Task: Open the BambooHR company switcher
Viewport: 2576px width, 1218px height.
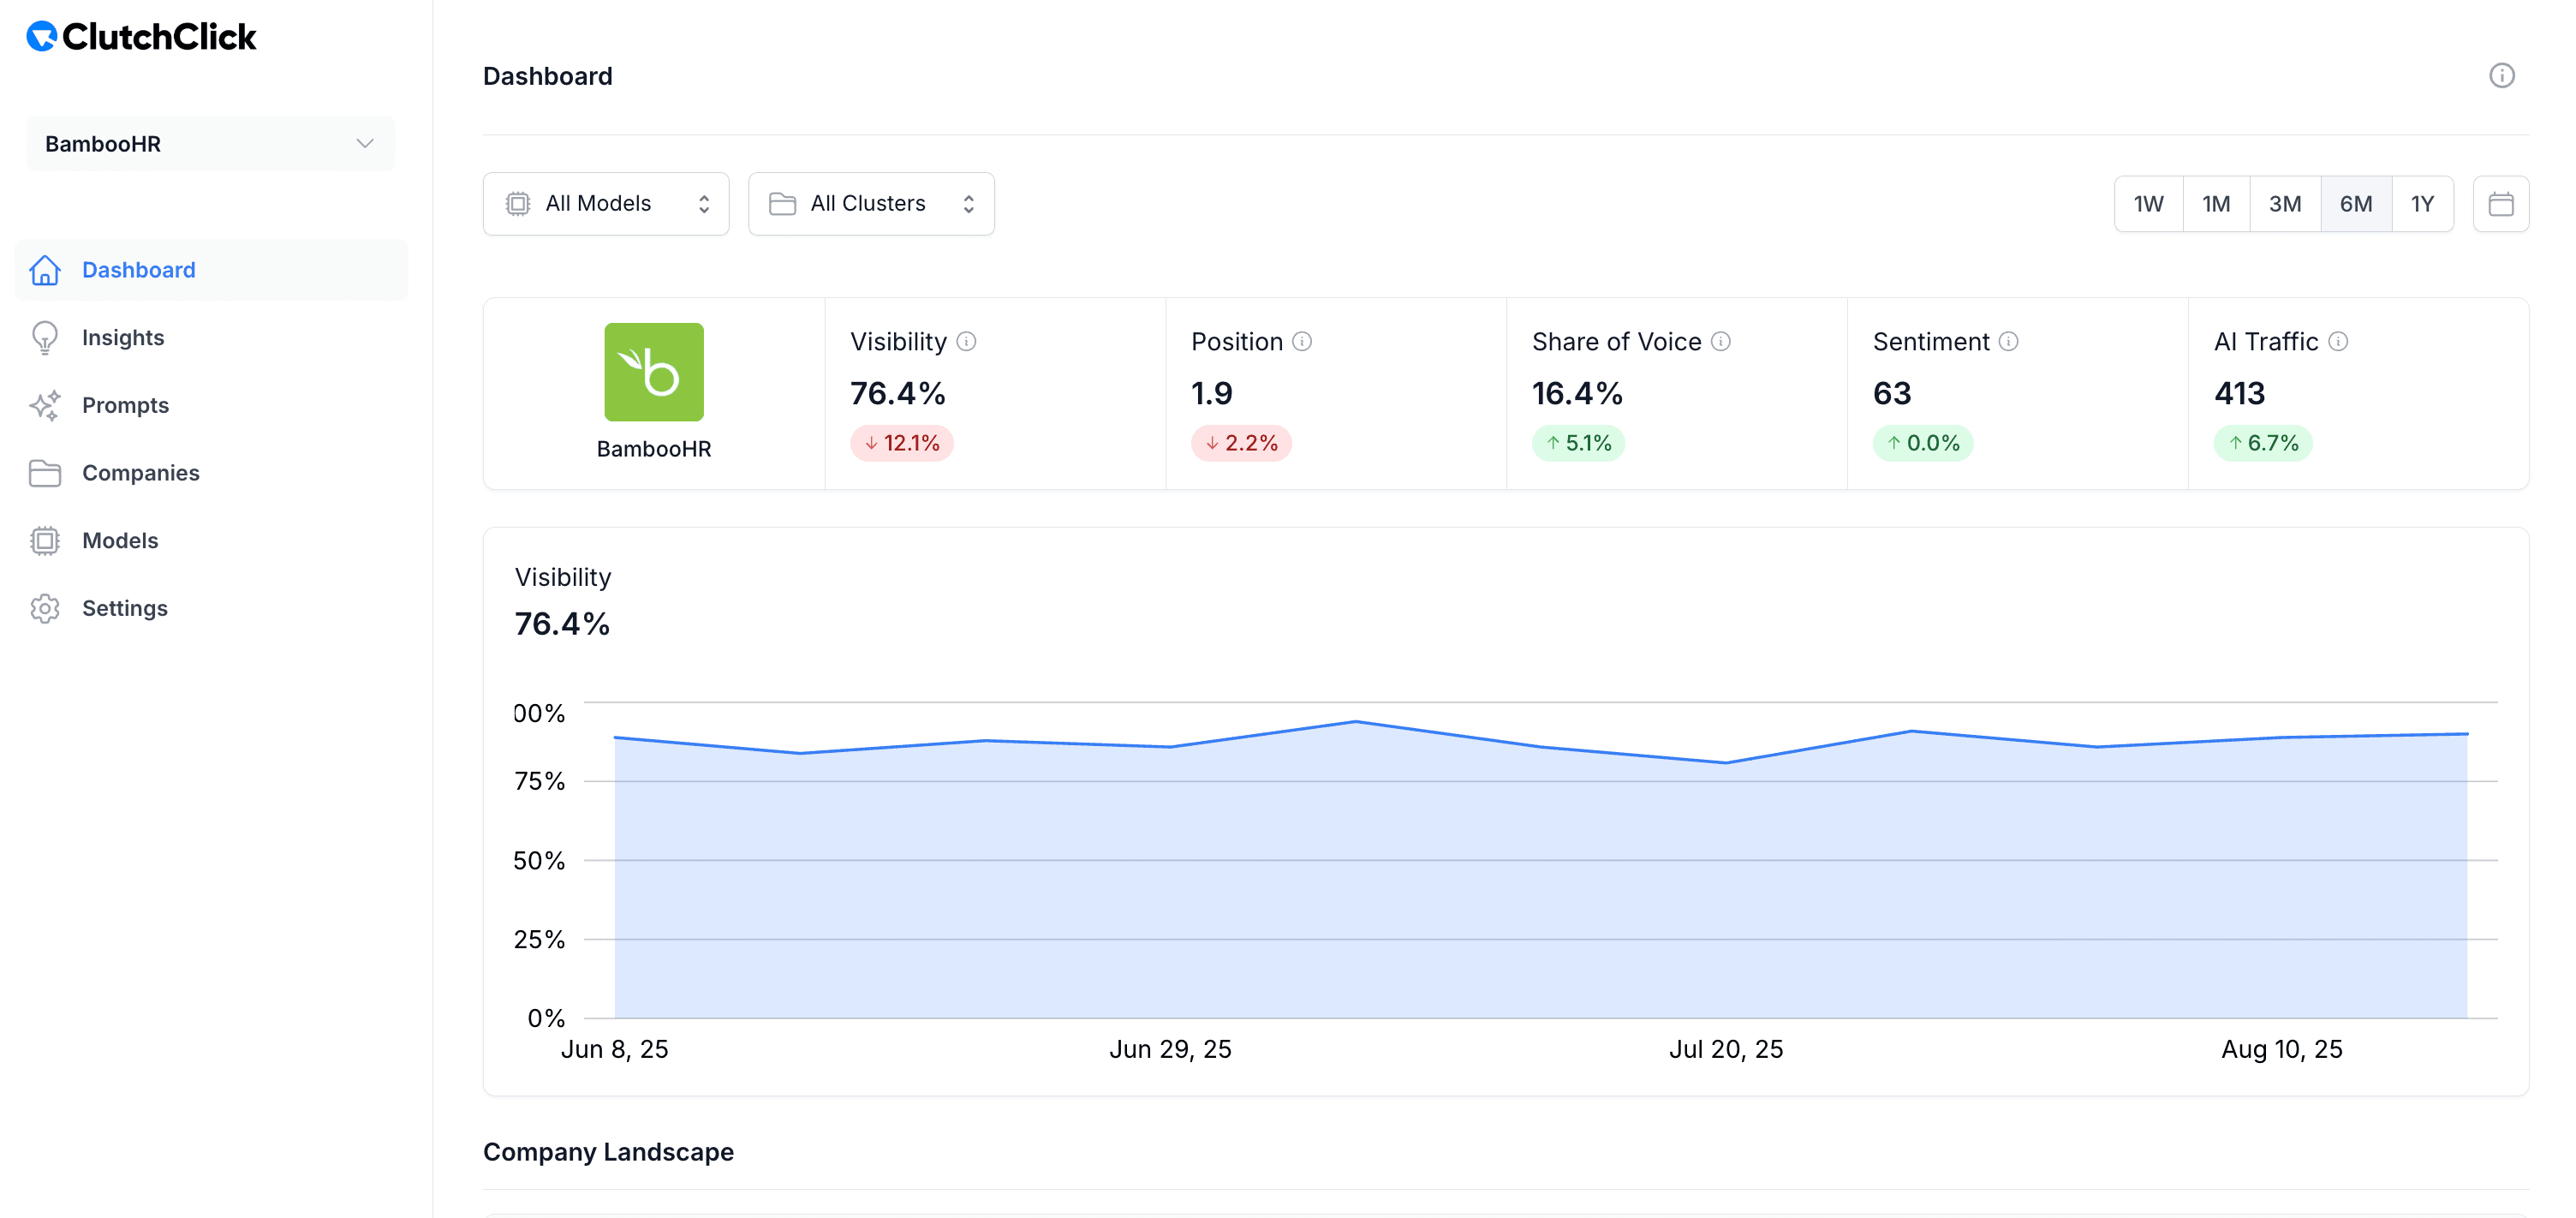Action: pyautogui.click(x=209, y=143)
